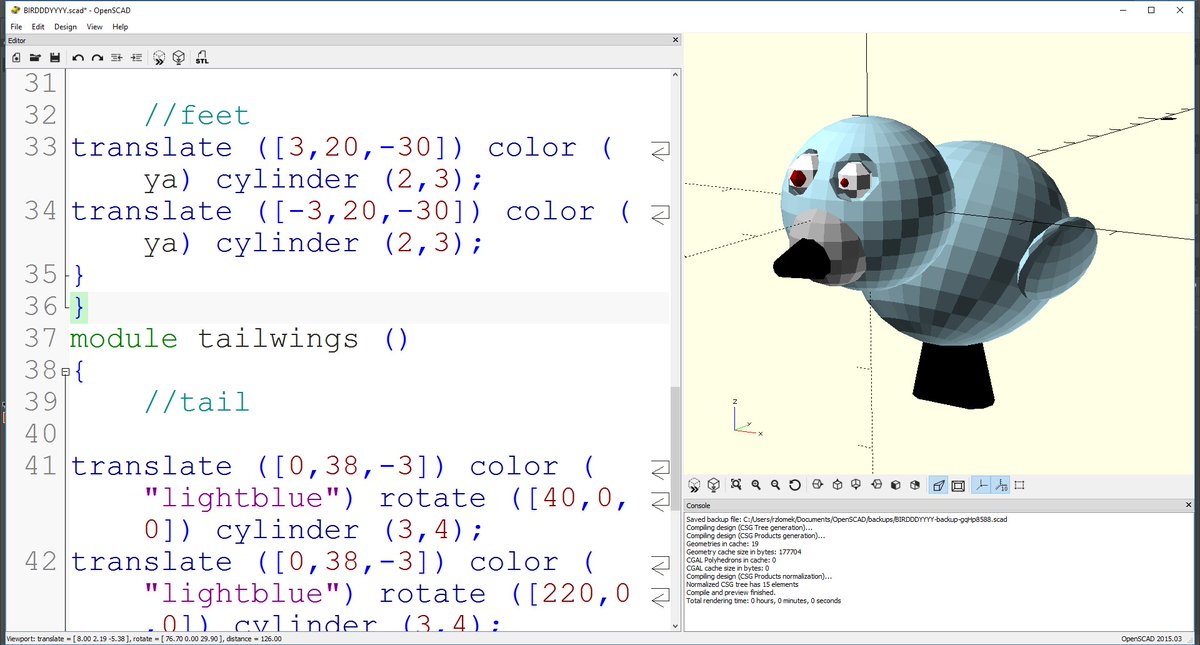1200x645 pixels.
Task: Click the 'Console' panel title
Action: coord(700,506)
